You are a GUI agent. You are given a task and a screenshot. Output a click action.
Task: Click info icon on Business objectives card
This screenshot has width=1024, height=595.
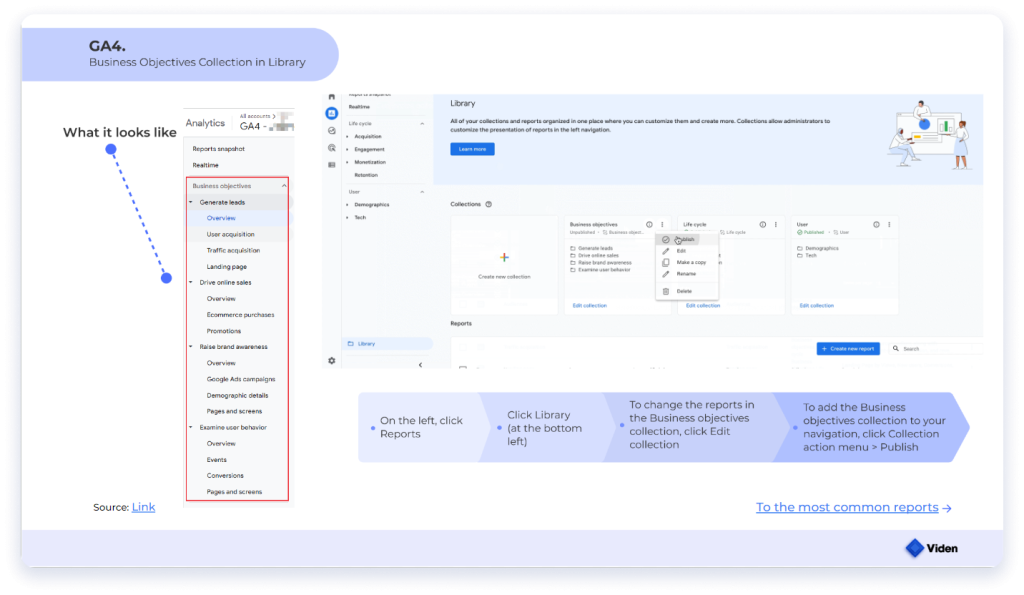coord(649,225)
